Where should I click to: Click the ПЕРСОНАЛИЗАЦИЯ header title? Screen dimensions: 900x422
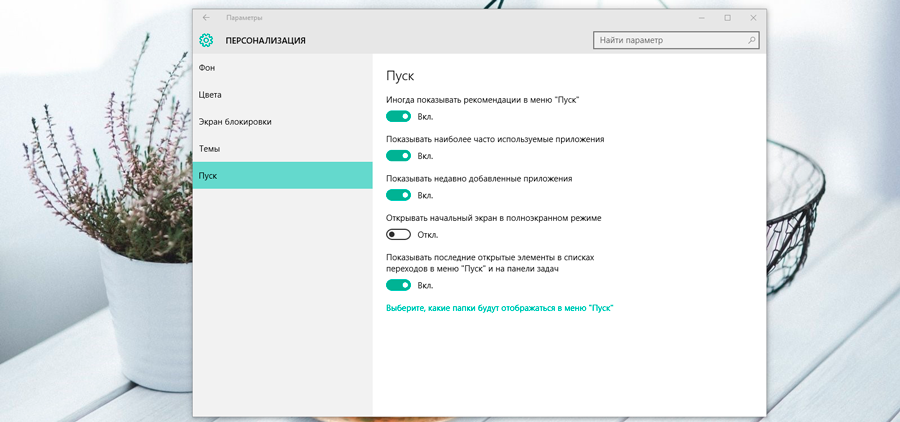click(265, 41)
